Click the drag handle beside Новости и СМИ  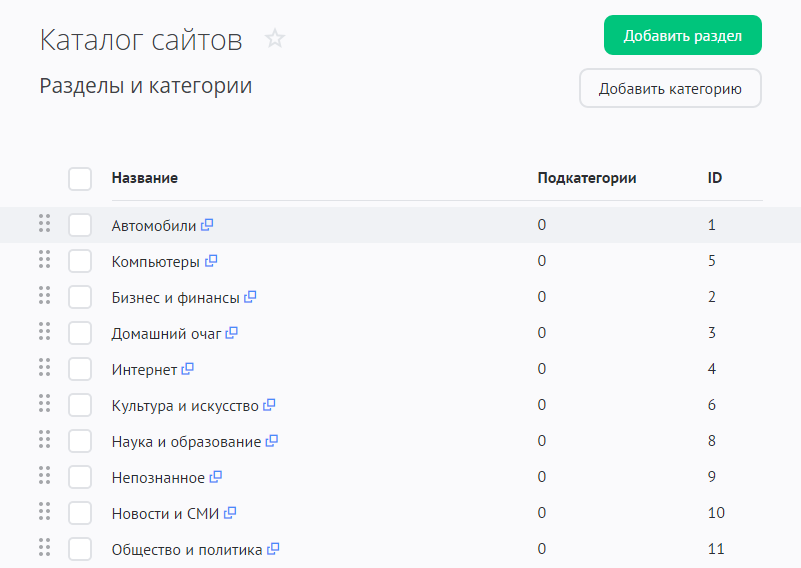click(x=44, y=512)
